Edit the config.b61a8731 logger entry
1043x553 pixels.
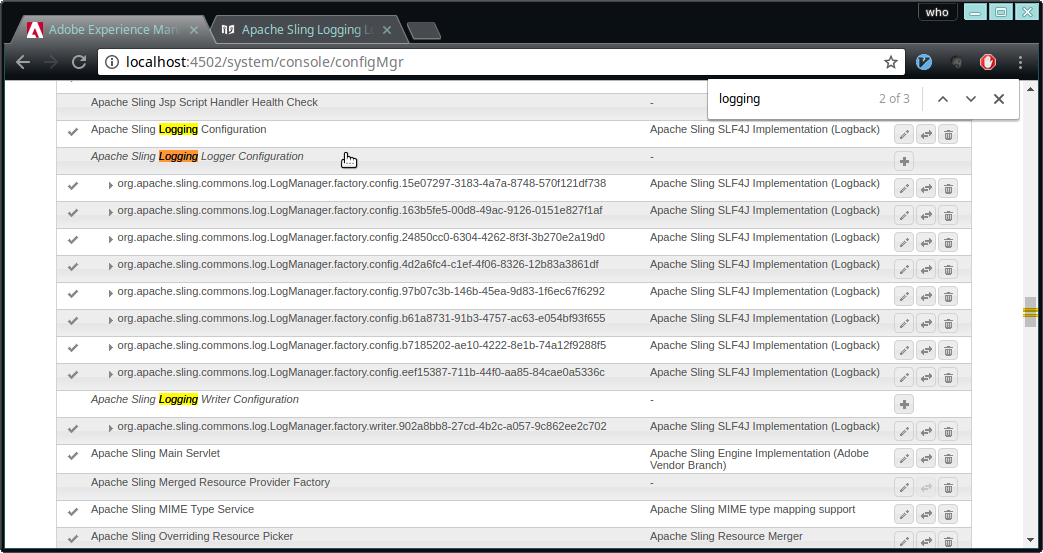[x=903, y=323]
